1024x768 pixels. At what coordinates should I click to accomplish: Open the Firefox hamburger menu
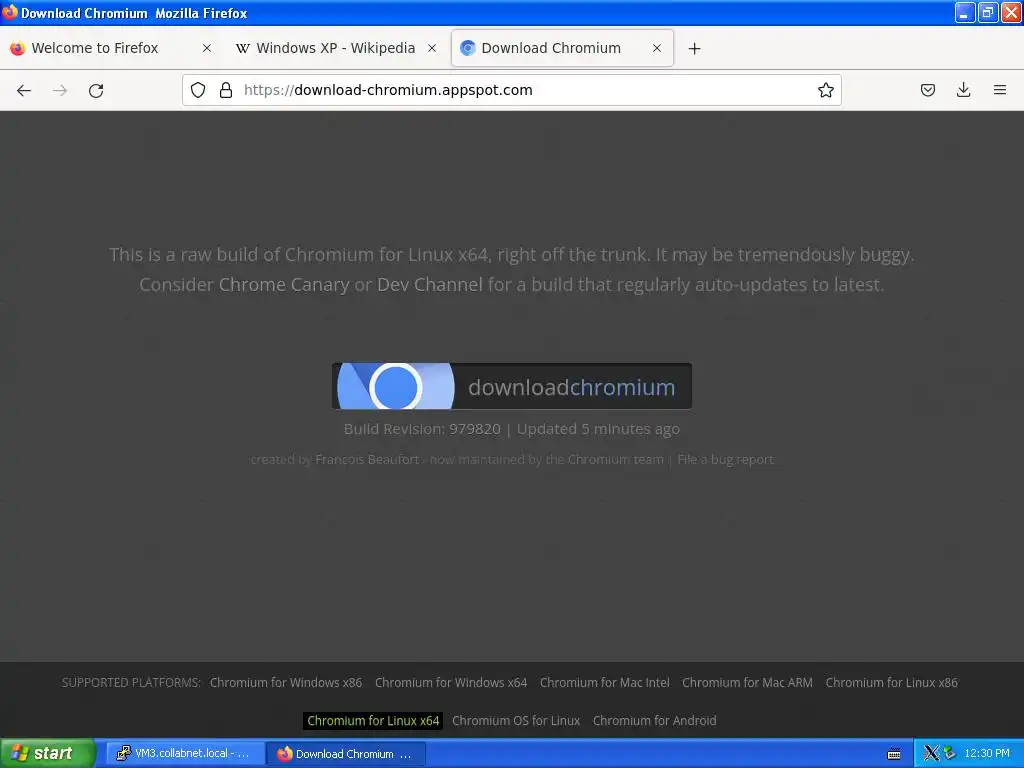[1000, 90]
